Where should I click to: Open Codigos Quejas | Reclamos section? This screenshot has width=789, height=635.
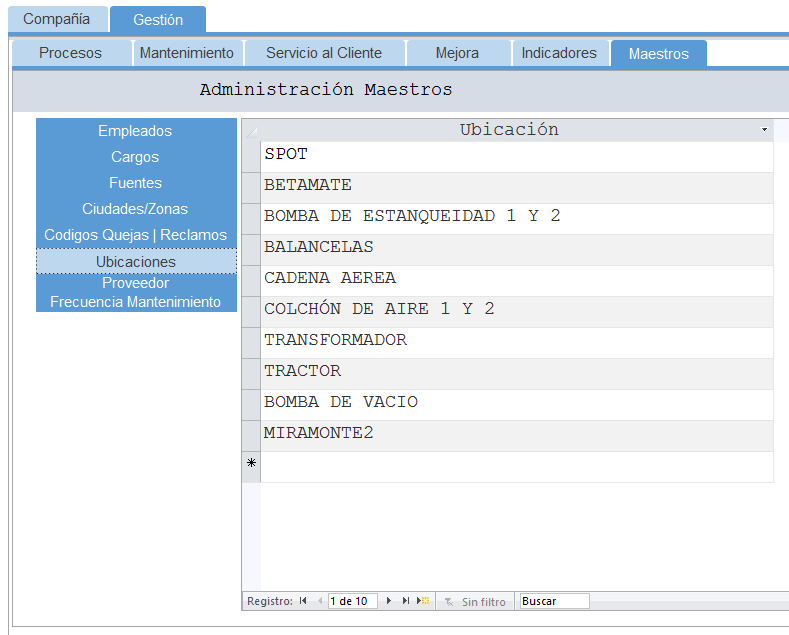pos(135,235)
